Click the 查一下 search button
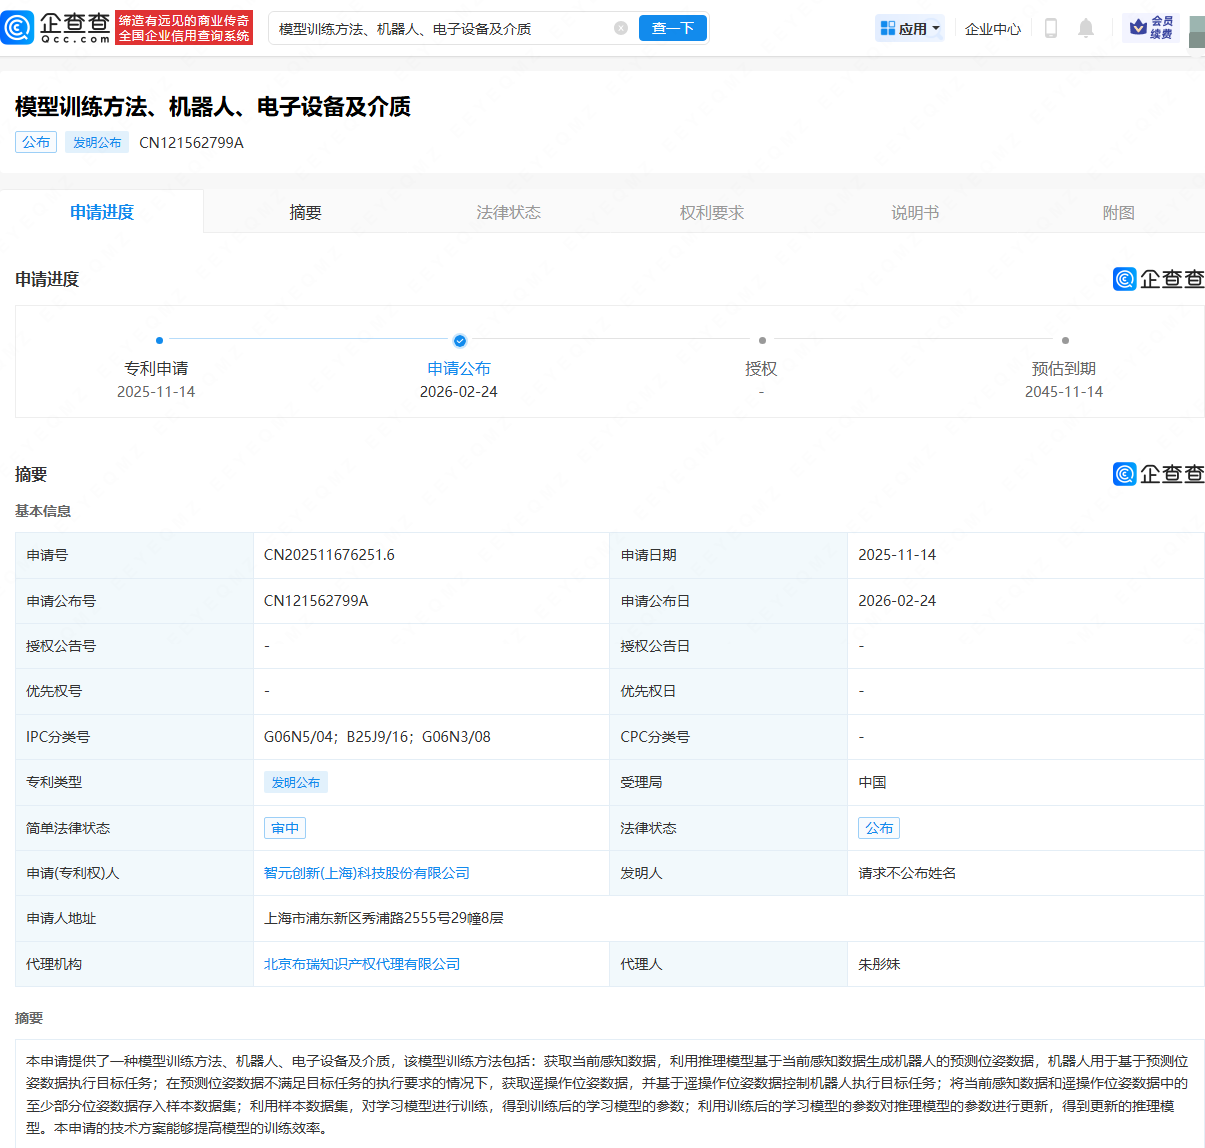The height and width of the screenshot is (1148, 1205). click(673, 29)
